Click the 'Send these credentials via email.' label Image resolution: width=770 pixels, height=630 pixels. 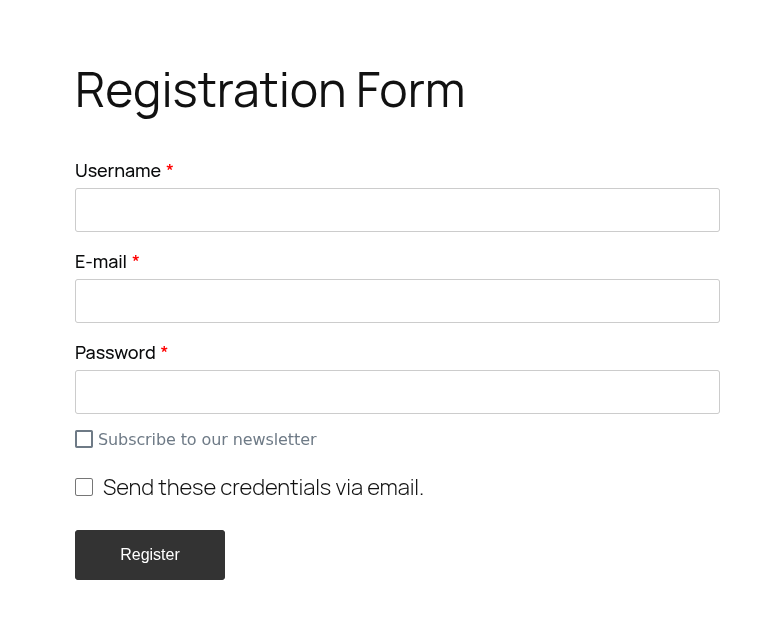tap(263, 488)
